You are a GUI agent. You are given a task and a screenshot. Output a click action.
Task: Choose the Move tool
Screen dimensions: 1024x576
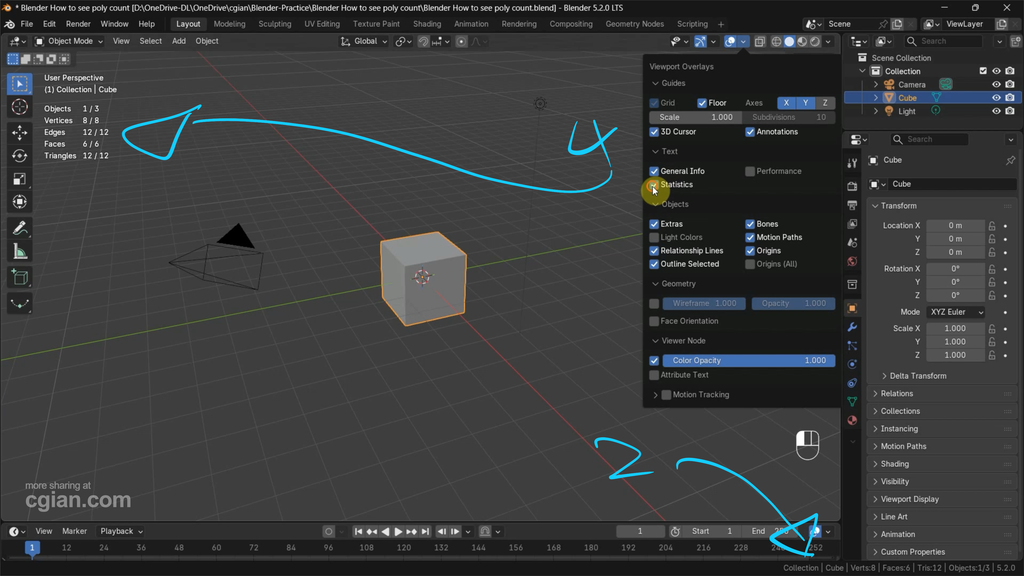pos(20,133)
